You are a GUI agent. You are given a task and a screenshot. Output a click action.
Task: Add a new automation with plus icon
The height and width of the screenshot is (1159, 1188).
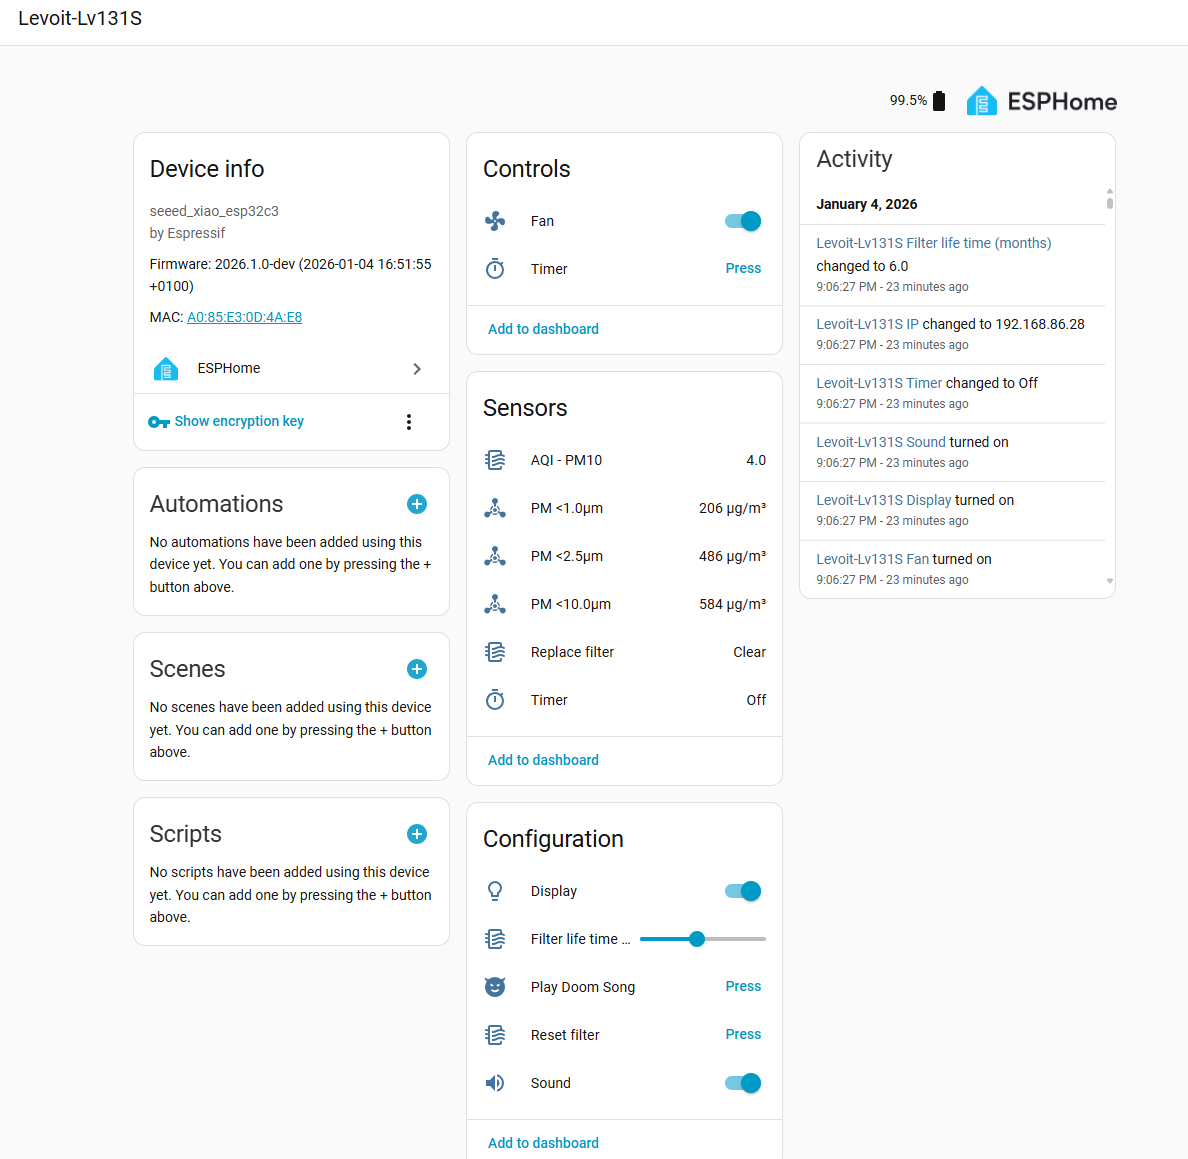tap(417, 505)
